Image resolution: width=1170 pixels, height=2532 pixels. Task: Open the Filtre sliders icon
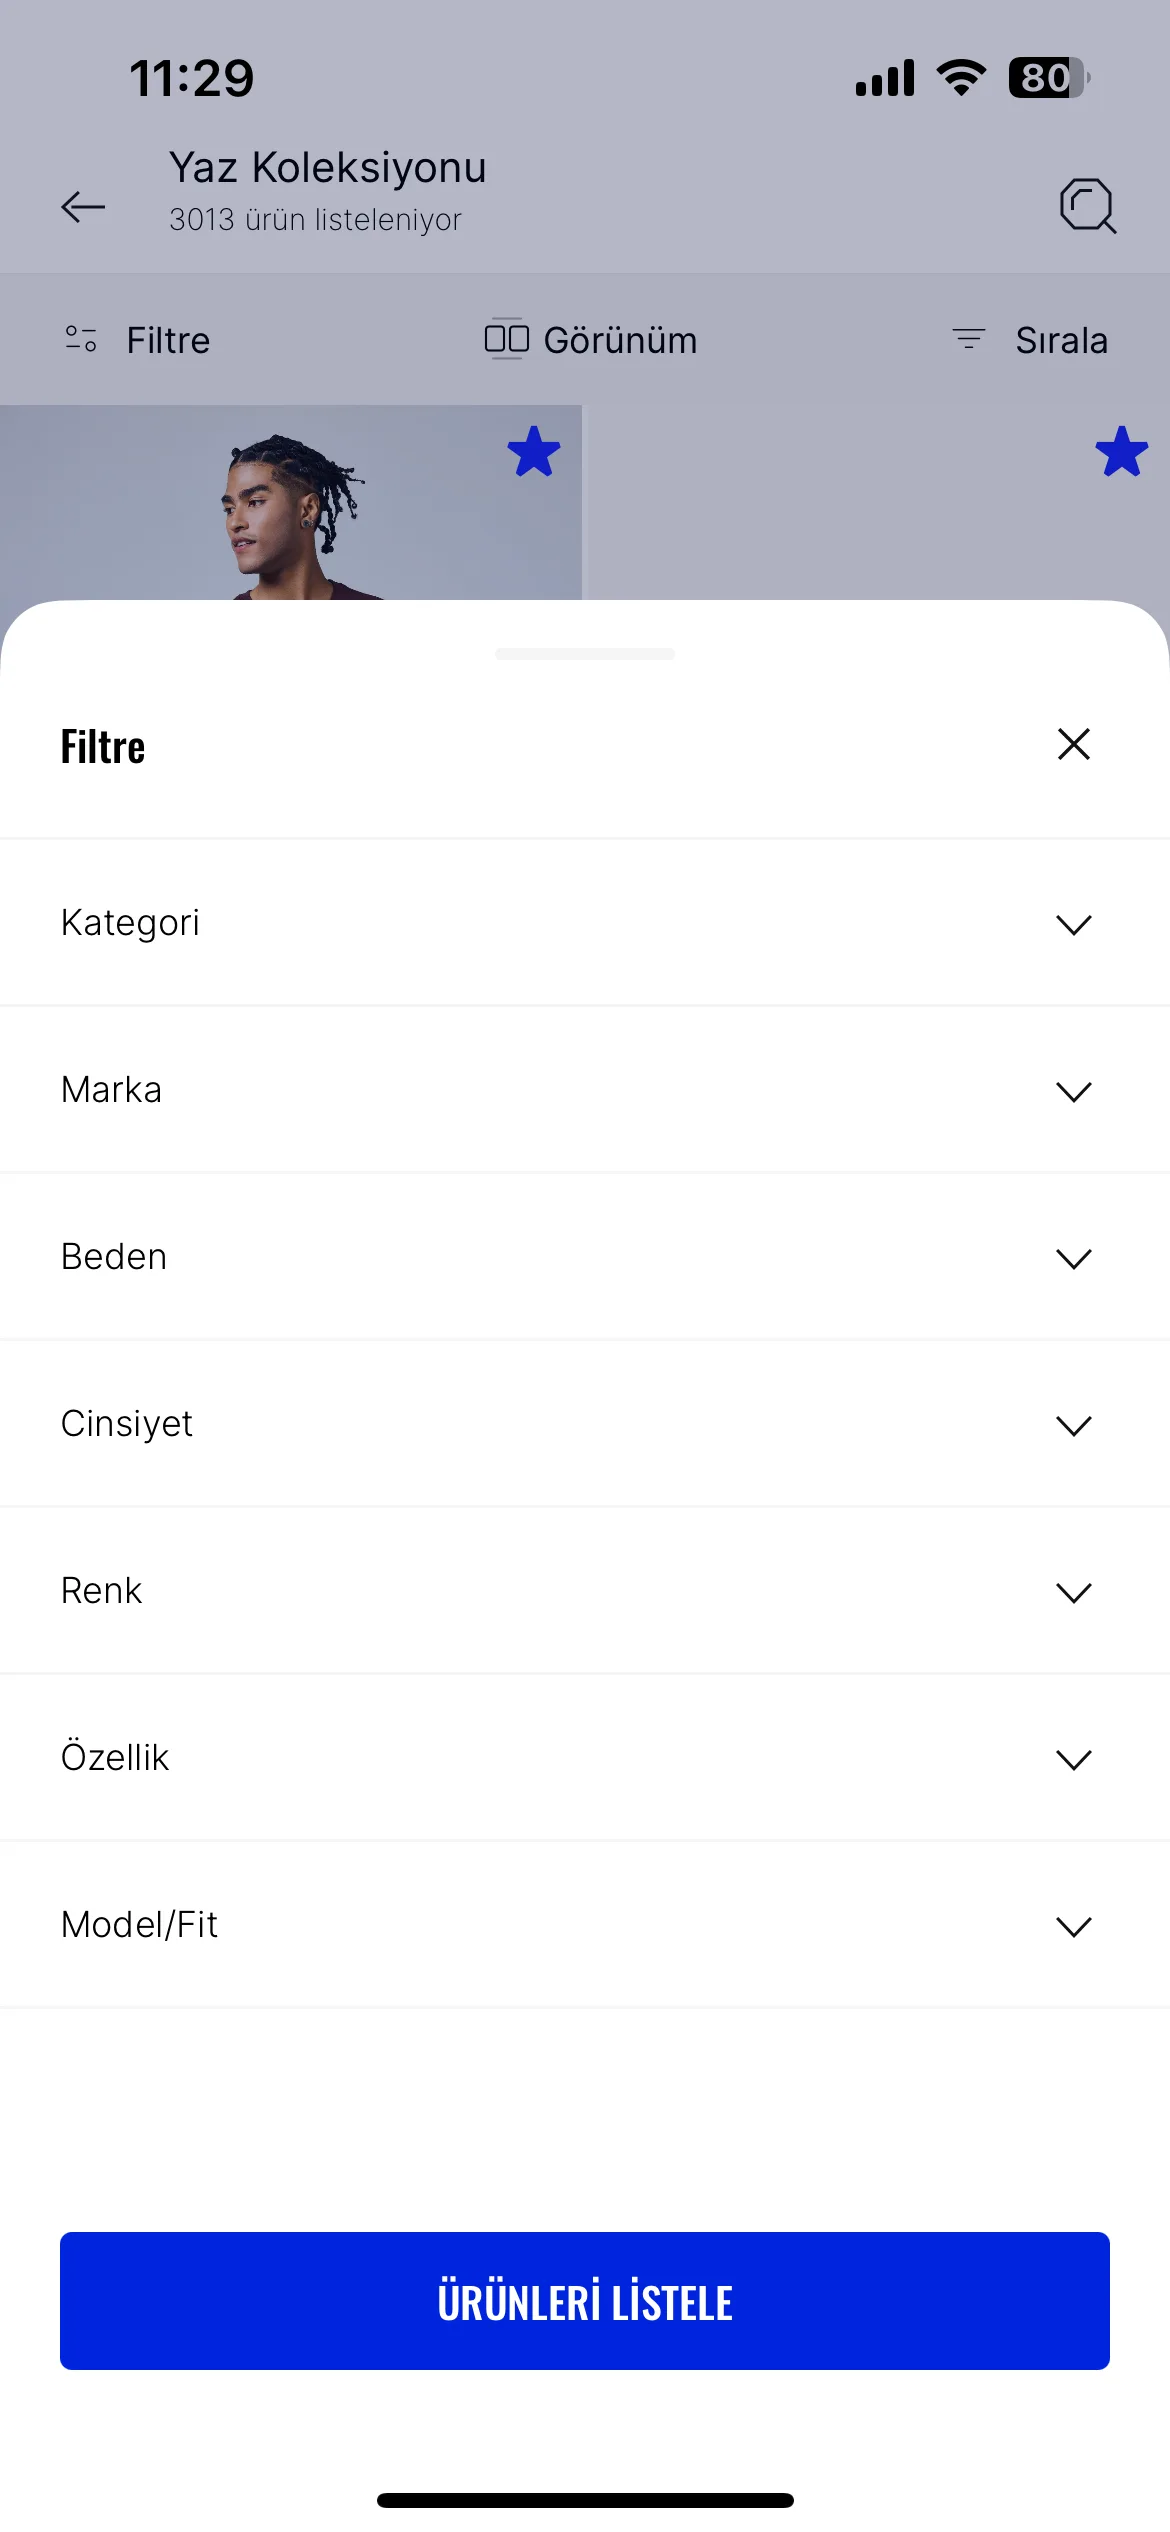[x=81, y=339]
